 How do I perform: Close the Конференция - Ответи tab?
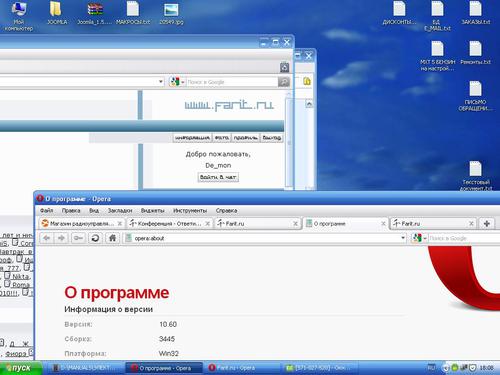click(207, 224)
